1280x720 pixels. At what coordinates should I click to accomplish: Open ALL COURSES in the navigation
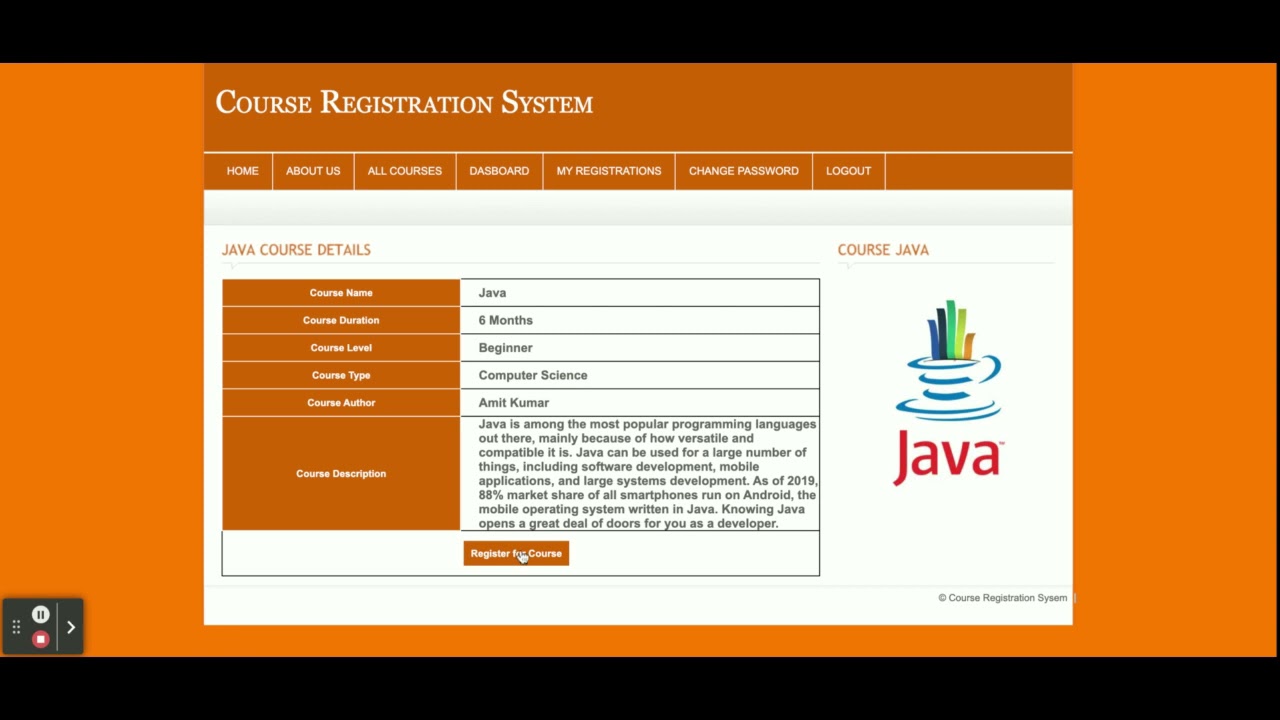pyautogui.click(x=404, y=171)
